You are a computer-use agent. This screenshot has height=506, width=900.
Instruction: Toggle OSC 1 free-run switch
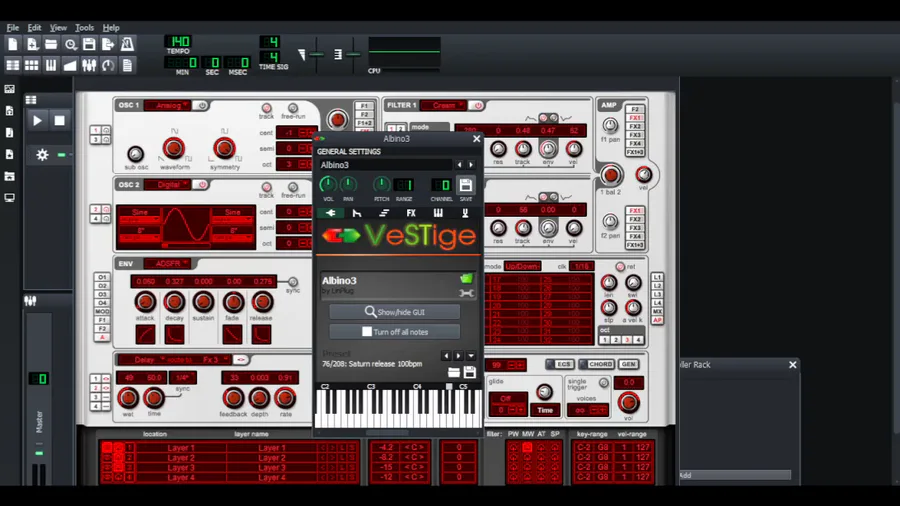[x=293, y=107]
